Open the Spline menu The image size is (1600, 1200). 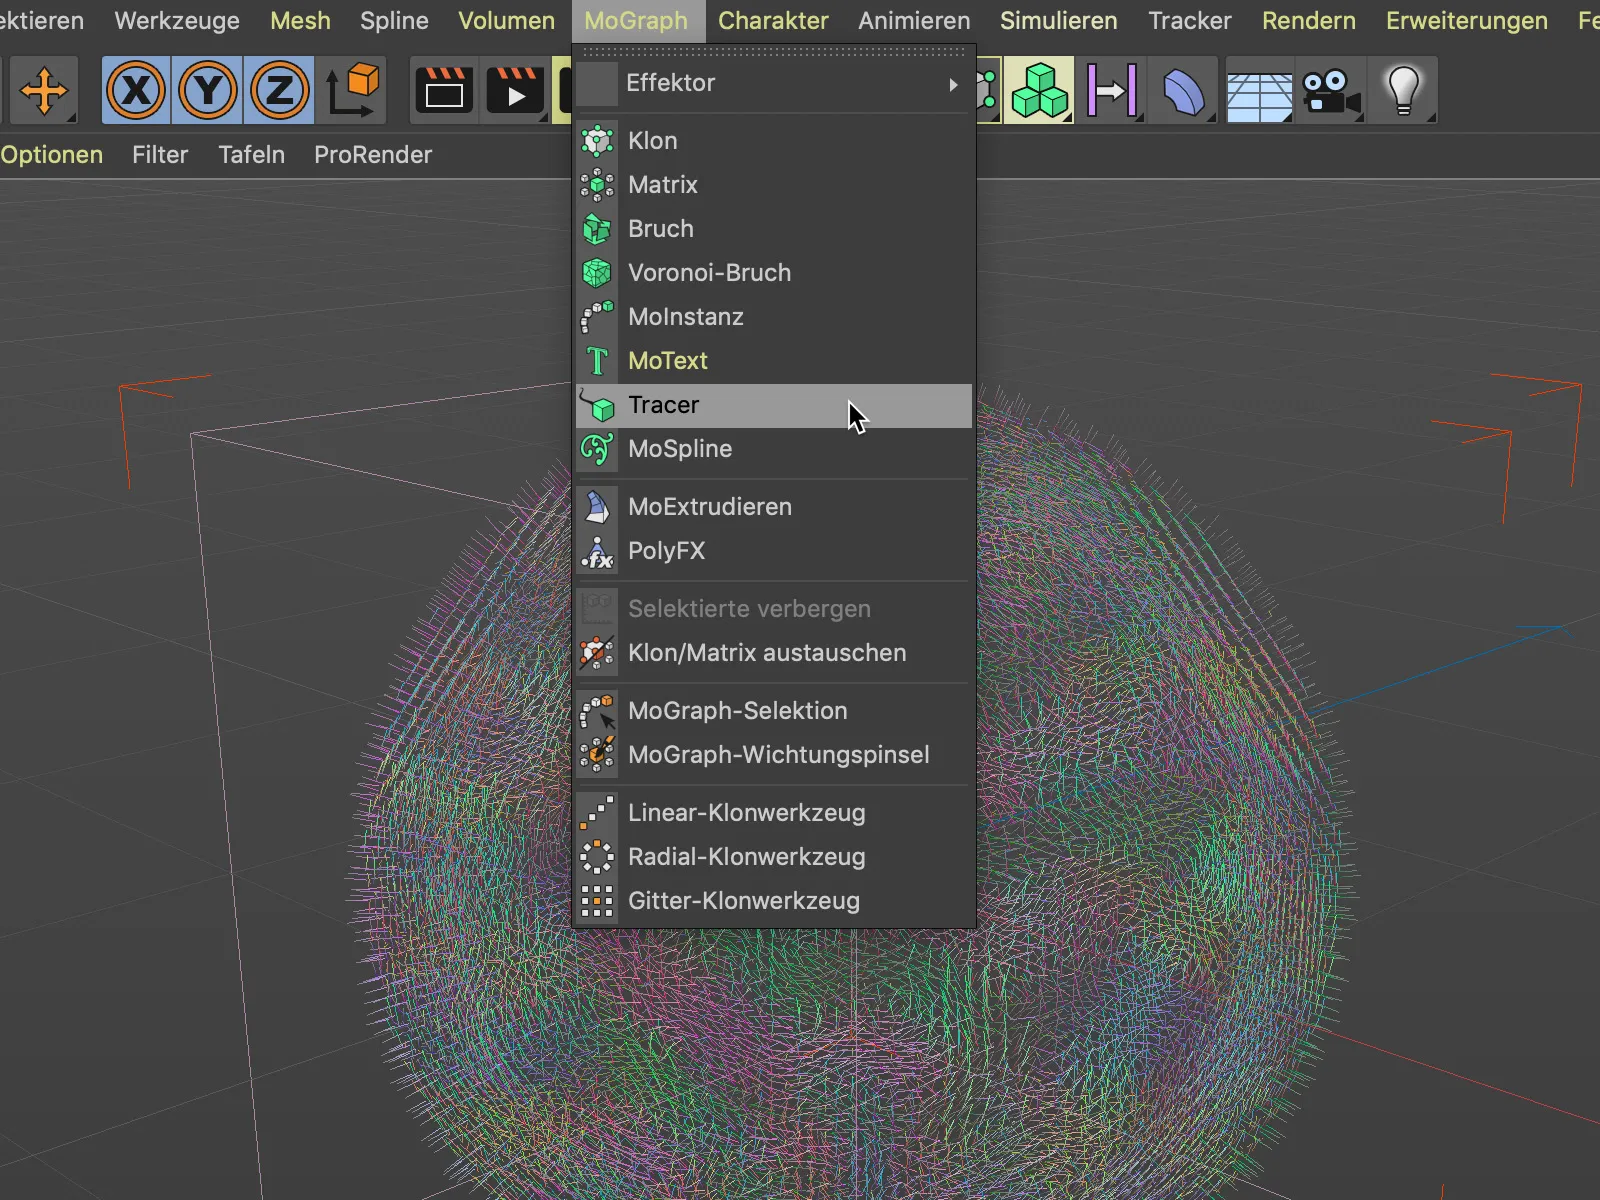394,21
